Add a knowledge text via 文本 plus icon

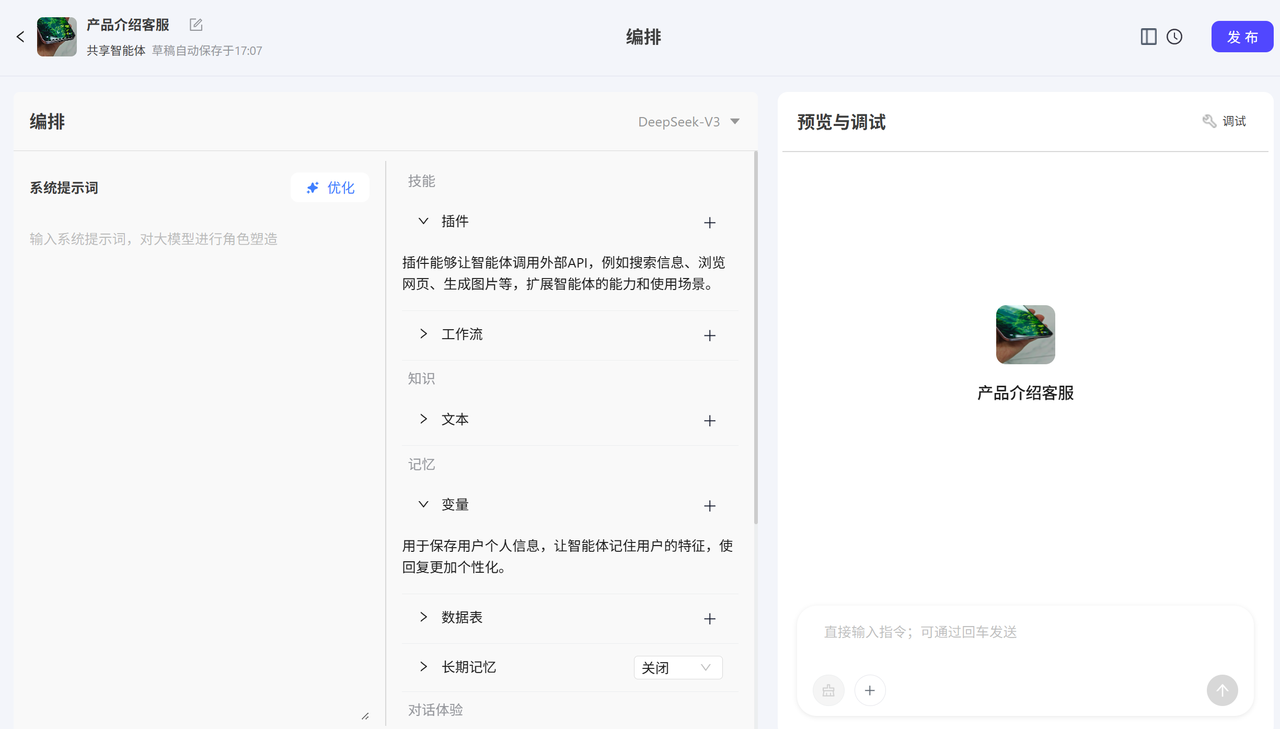(x=709, y=421)
